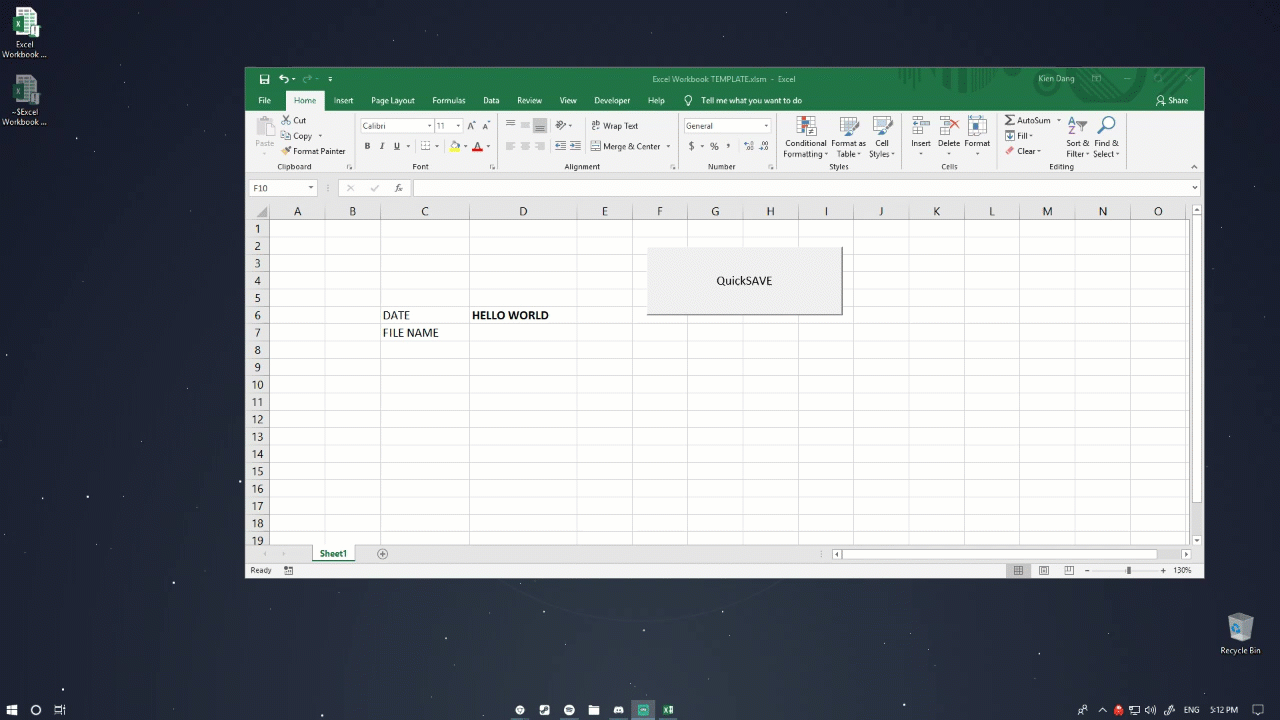Screen dimensions: 1280x720
Task: Toggle Top Align vertical alignment
Action: 510,126
